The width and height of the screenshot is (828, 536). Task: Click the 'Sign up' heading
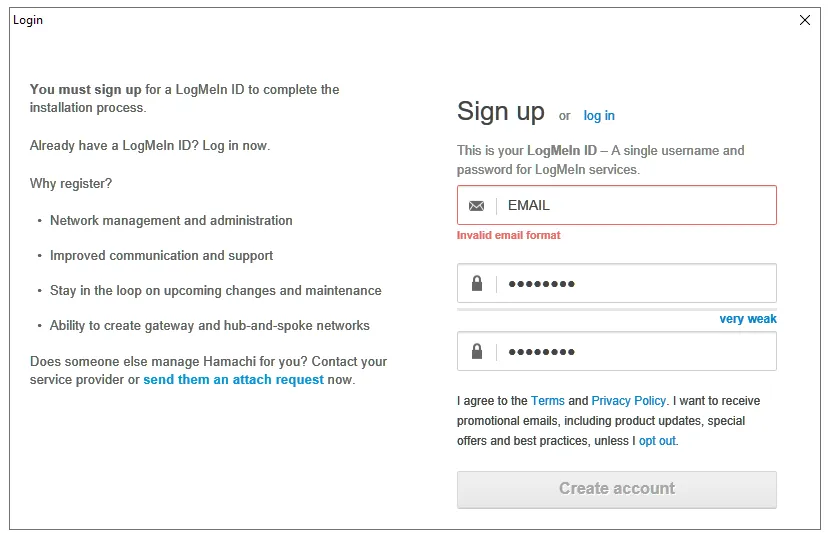pyautogui.click(x=501, y=111)
